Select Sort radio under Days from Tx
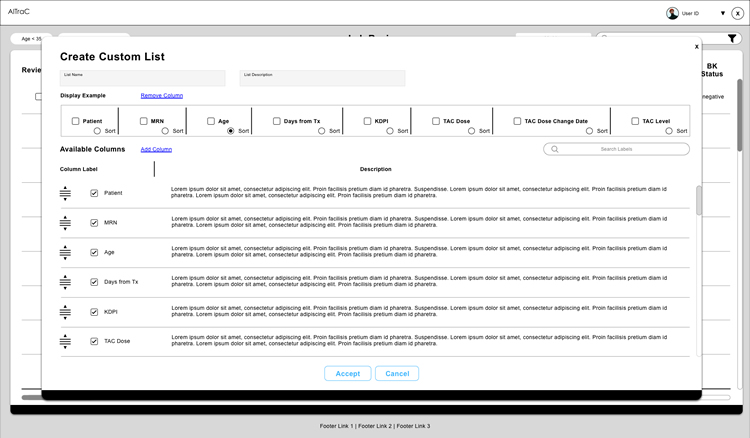Screen dimensions: 750x438 point(321,131)
